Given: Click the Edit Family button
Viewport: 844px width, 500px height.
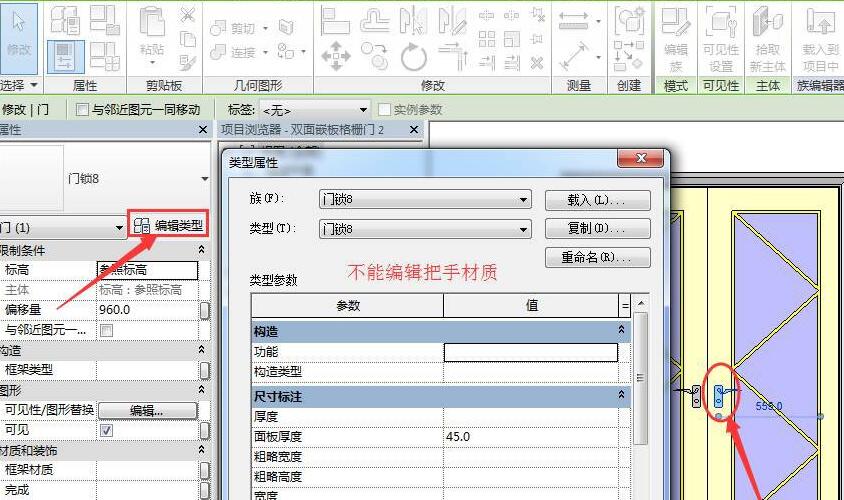Looking at the screenshot, I should point(676,39).
